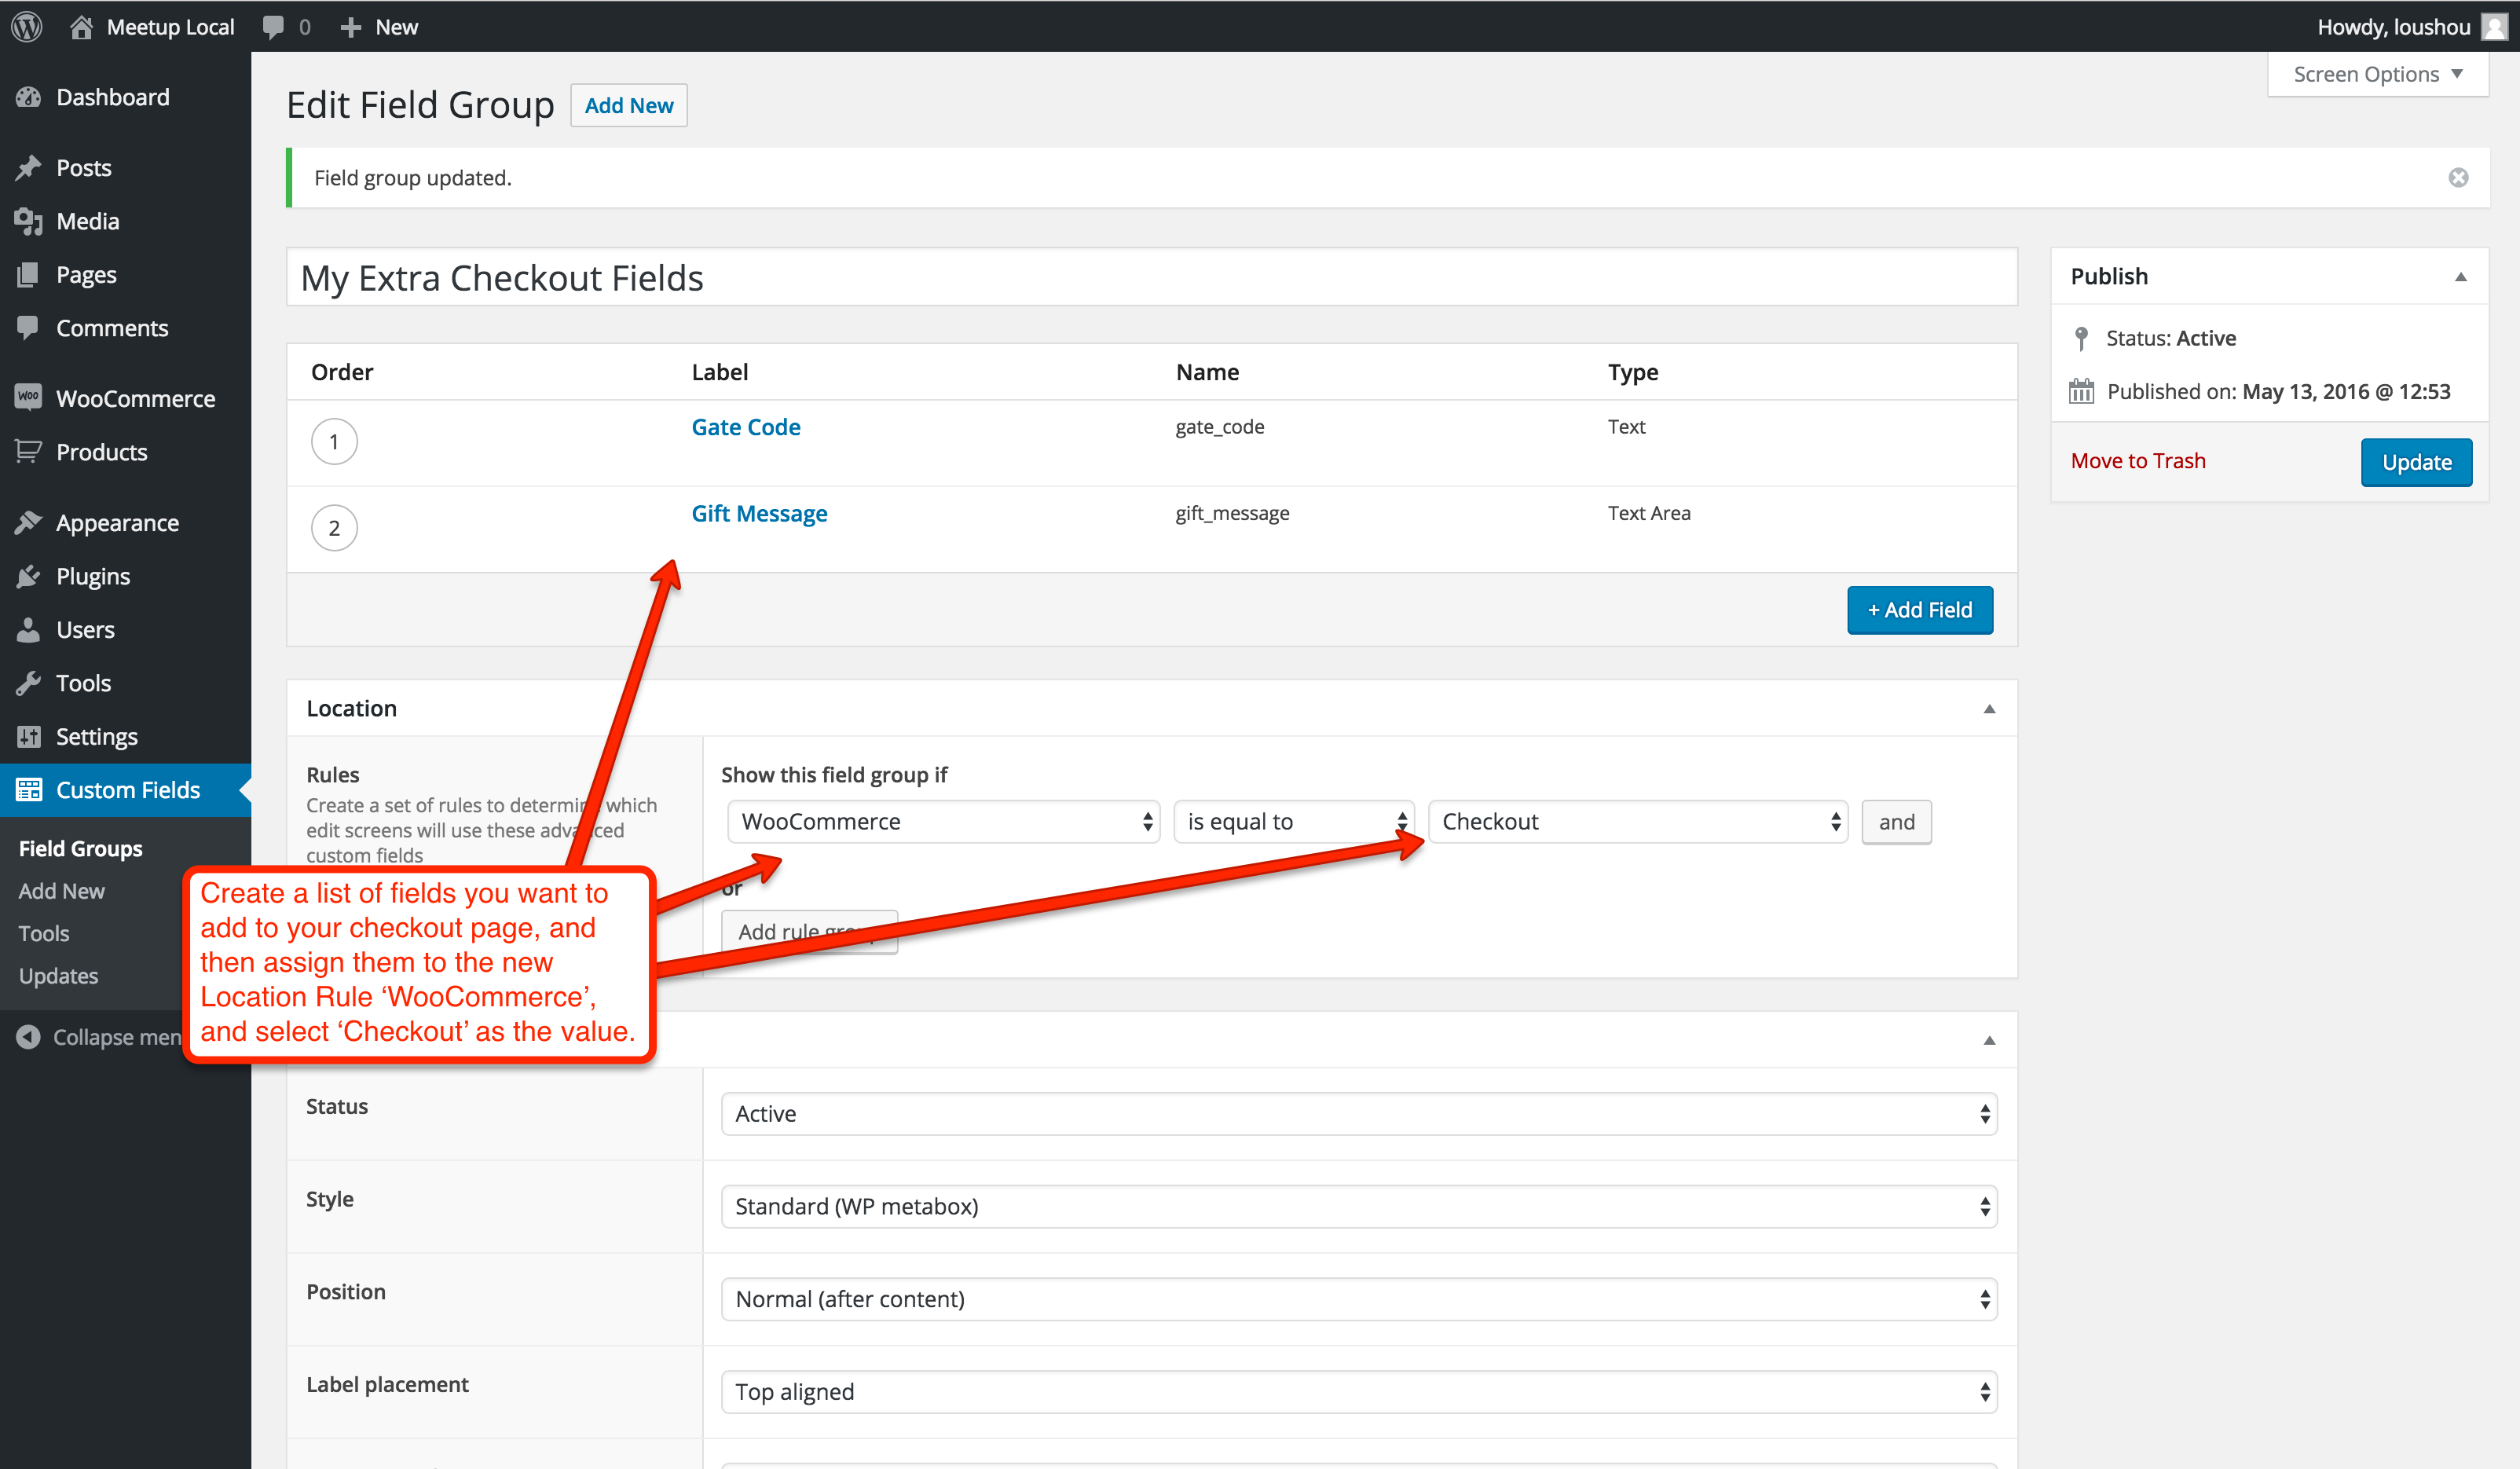This screenshot has width=2520, height=1469.
Task: Click the 'and' rule button
Action: pos(1896,822)
